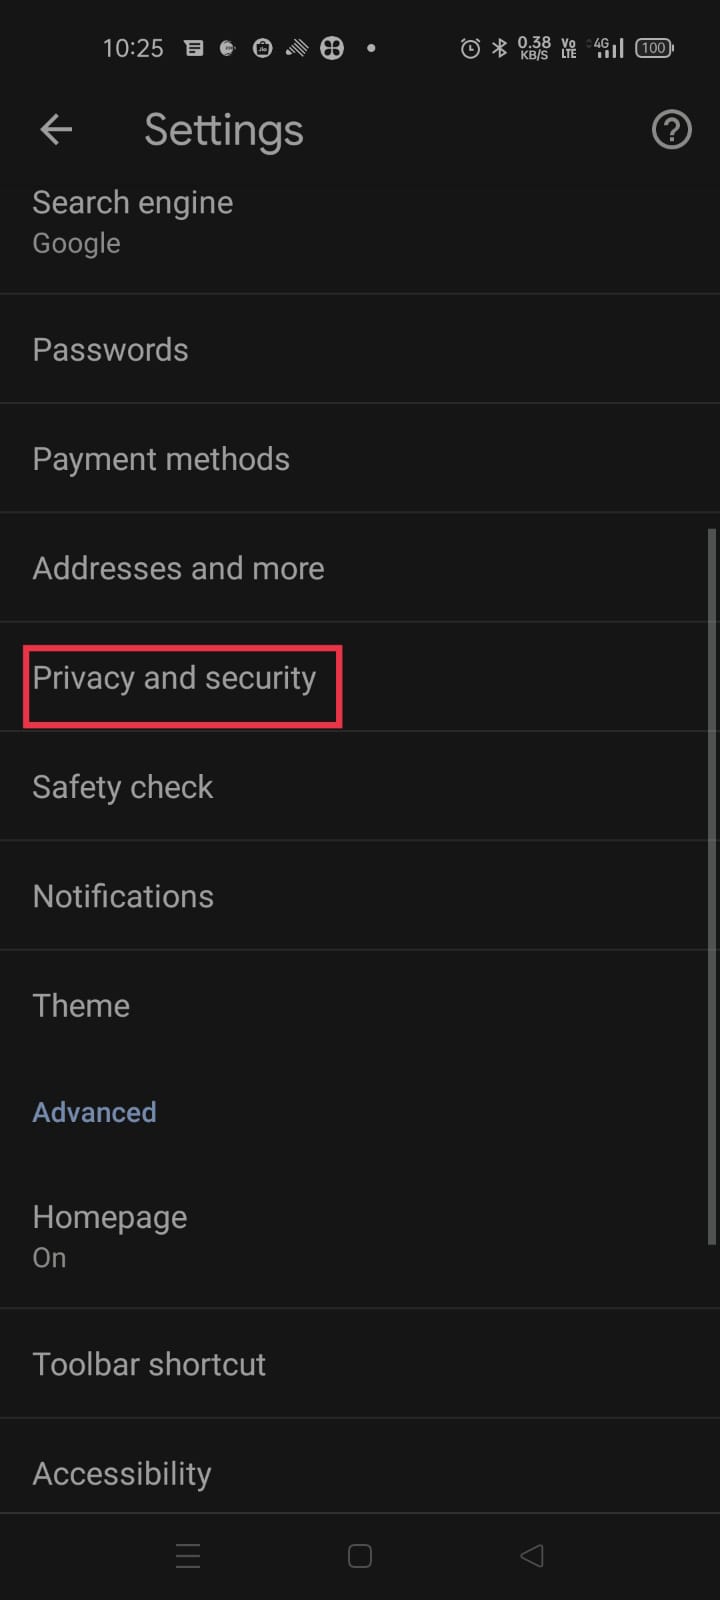Screen dimensions: 720x1600
Task: Open Search engine setting
Action: [133, 222]
